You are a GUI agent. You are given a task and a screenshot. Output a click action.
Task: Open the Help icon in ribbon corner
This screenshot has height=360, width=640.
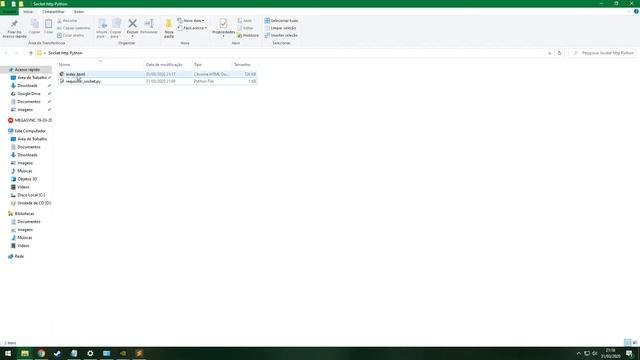click(x=636, y=11)
